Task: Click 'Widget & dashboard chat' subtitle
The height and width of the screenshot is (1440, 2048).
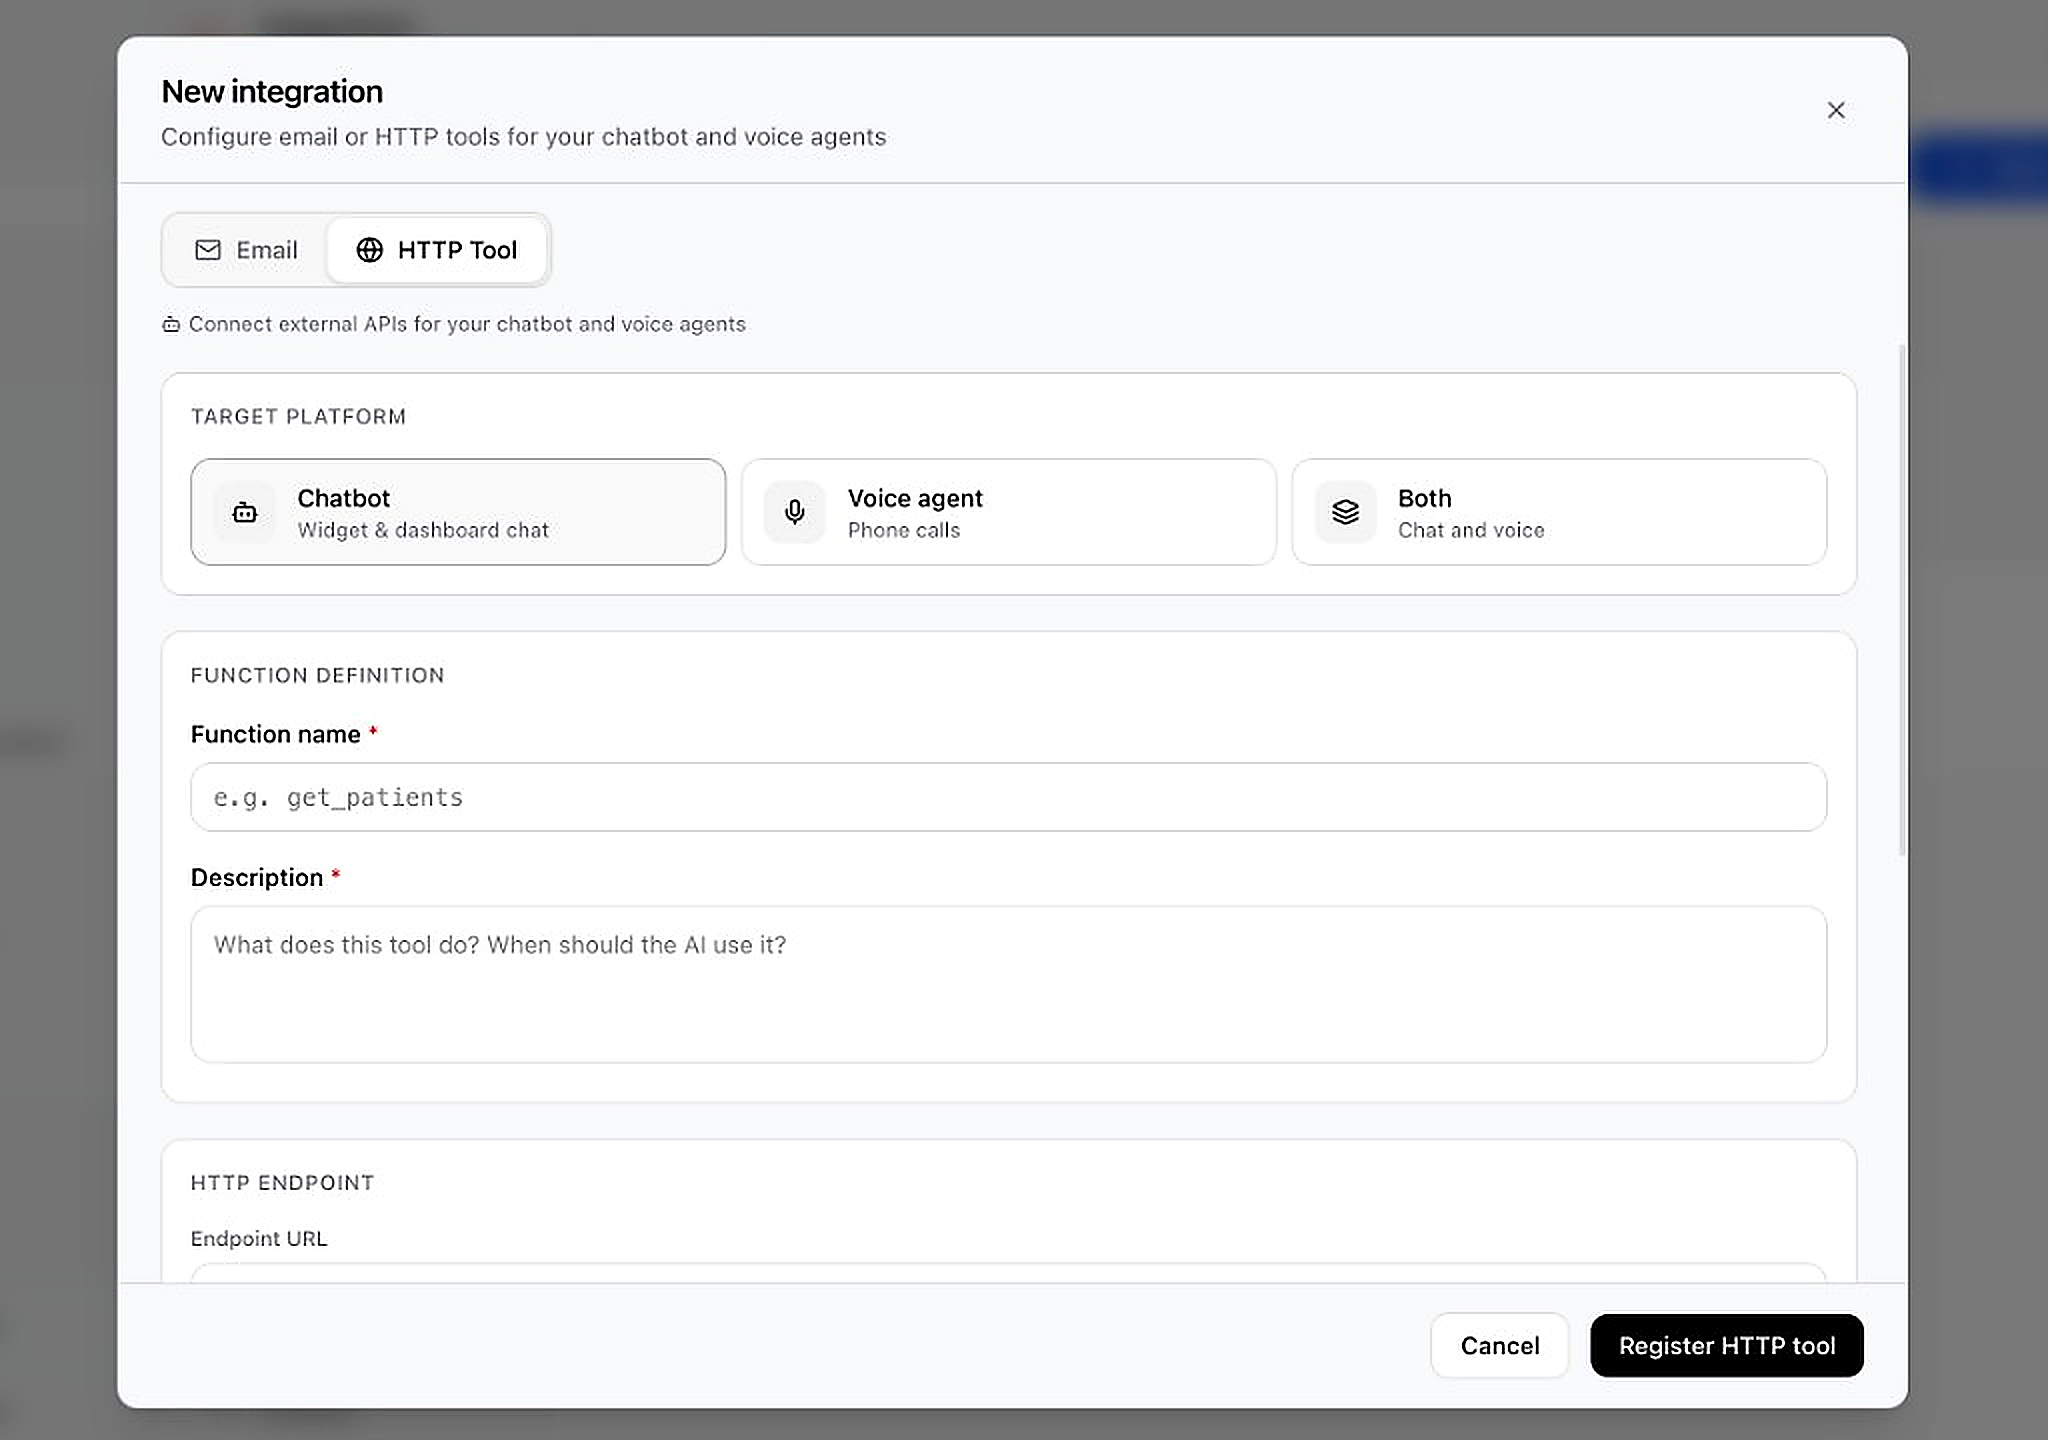Action: pos(423,530)
